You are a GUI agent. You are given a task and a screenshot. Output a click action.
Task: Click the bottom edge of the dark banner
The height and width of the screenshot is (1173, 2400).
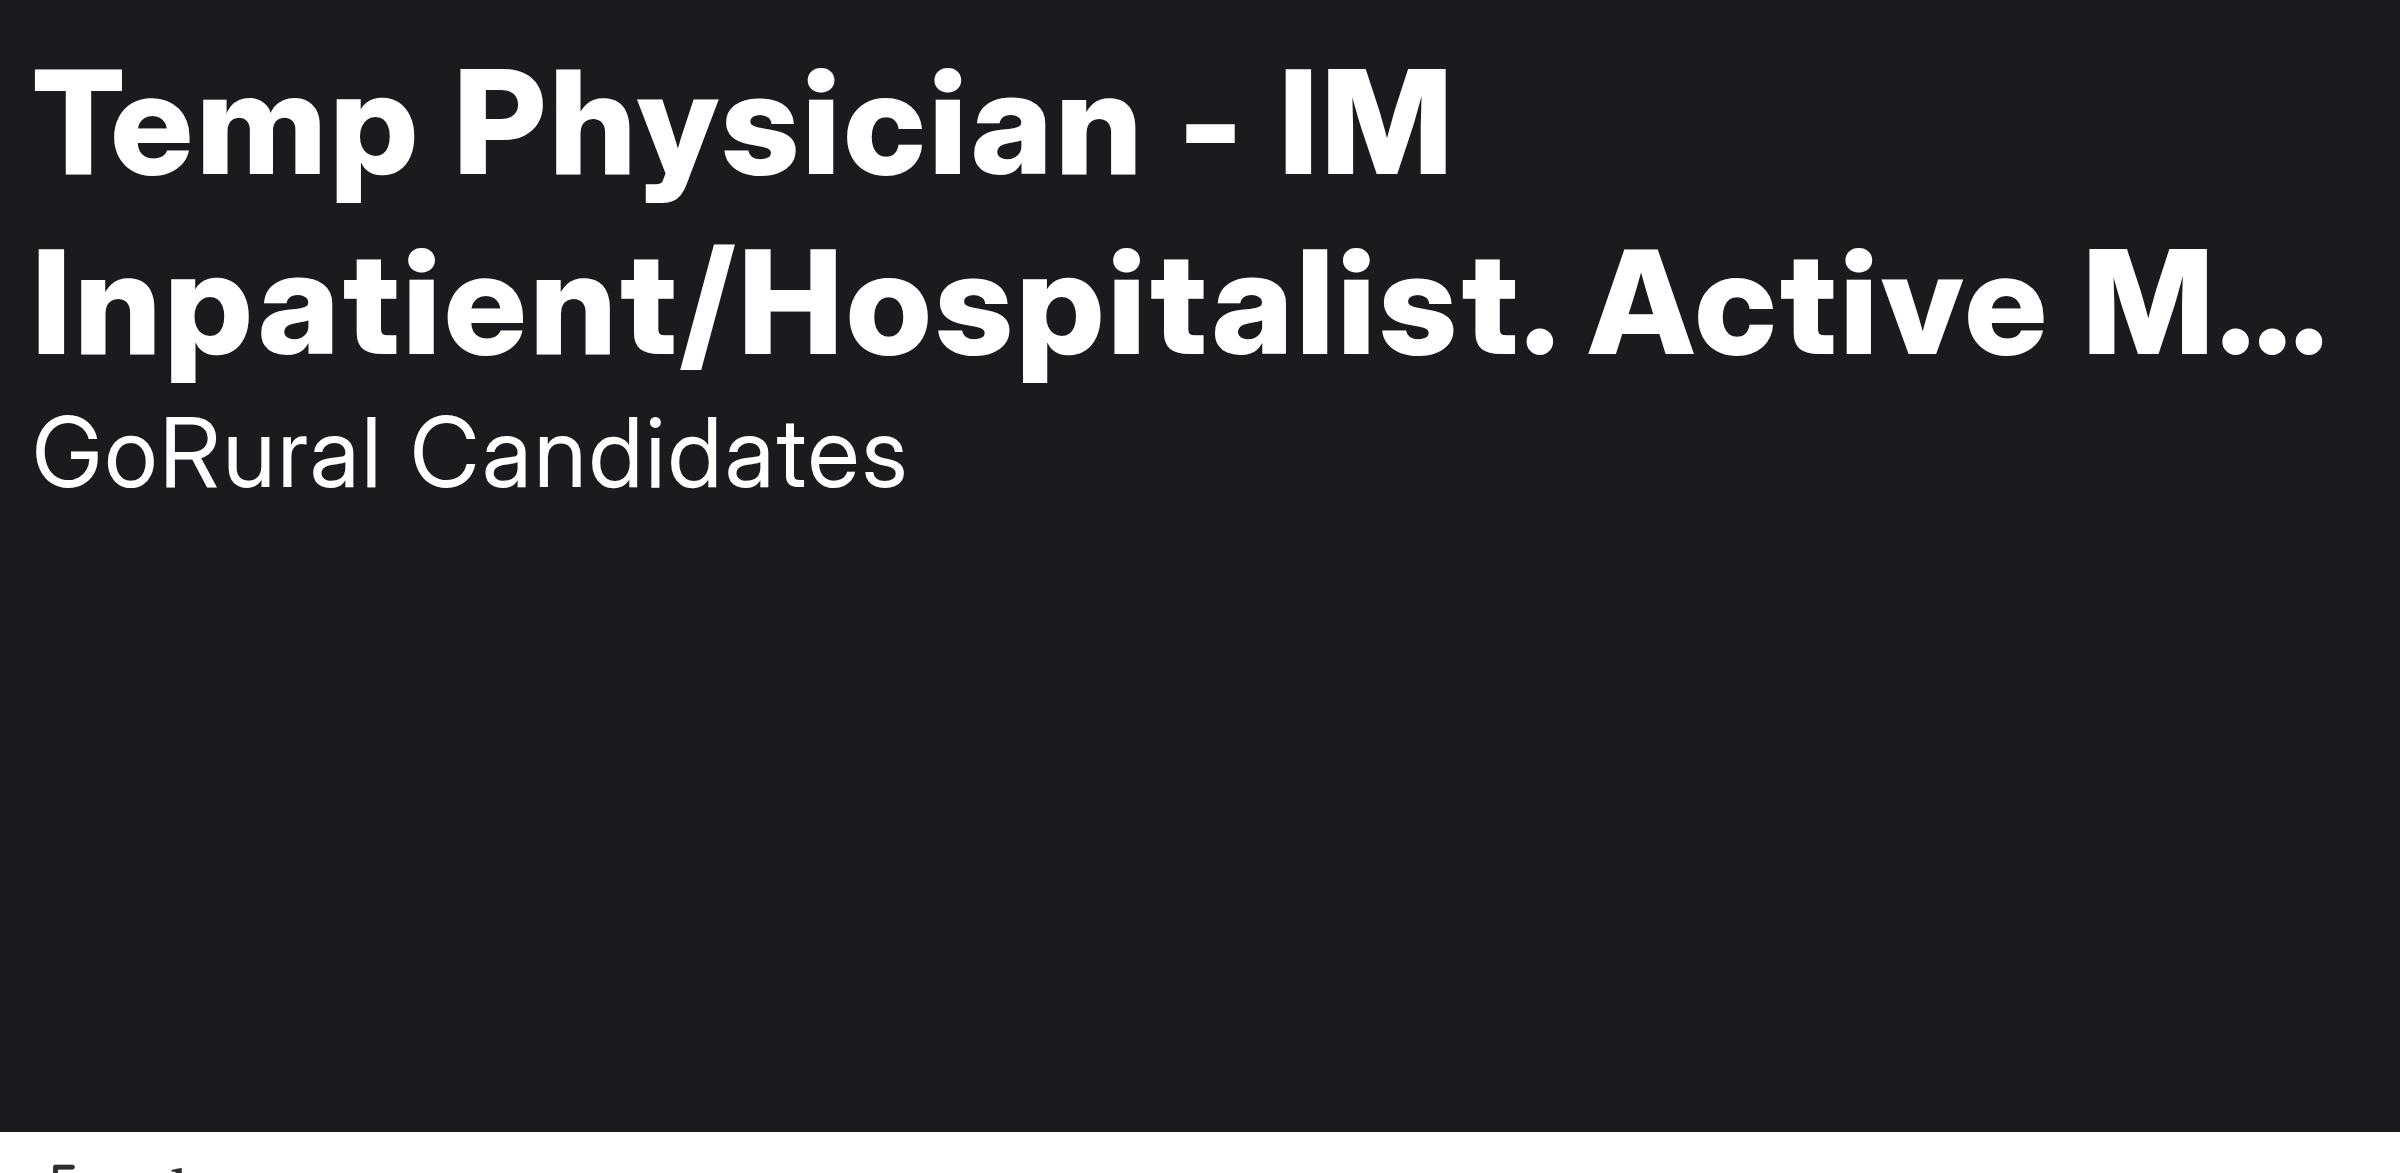1200,1130
